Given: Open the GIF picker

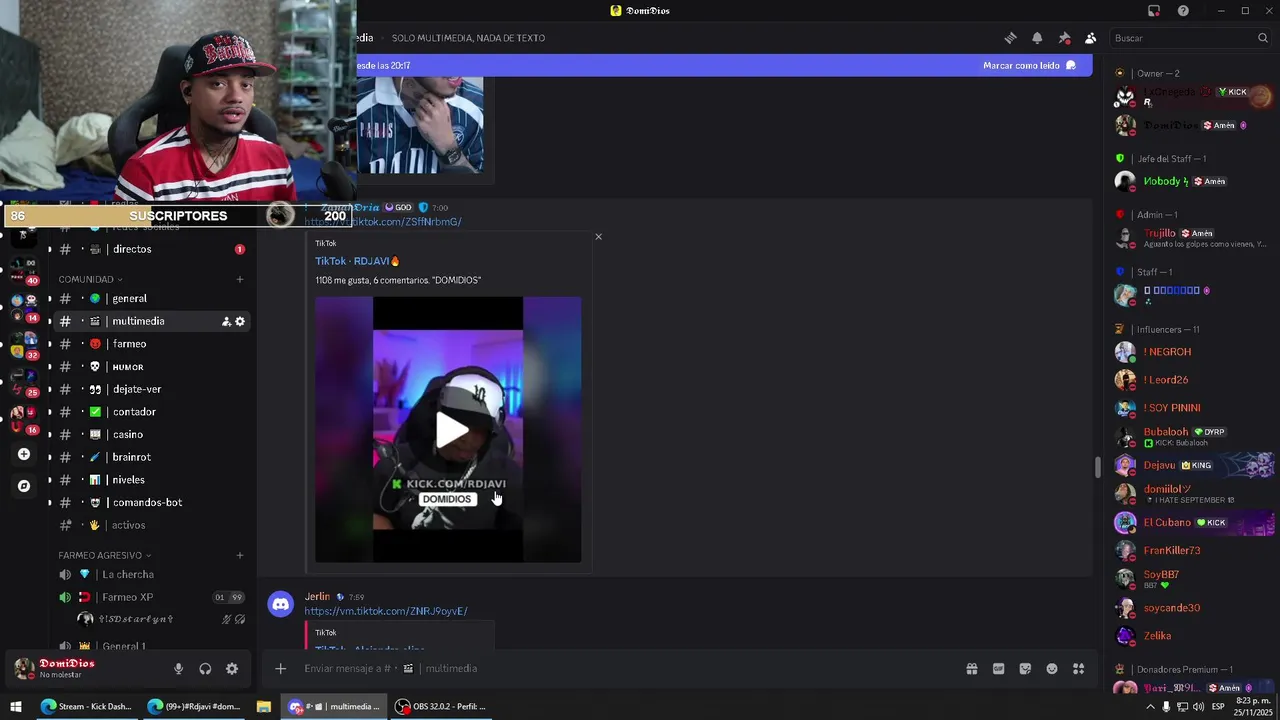Looking at the screenshot, I should (998, 669).
